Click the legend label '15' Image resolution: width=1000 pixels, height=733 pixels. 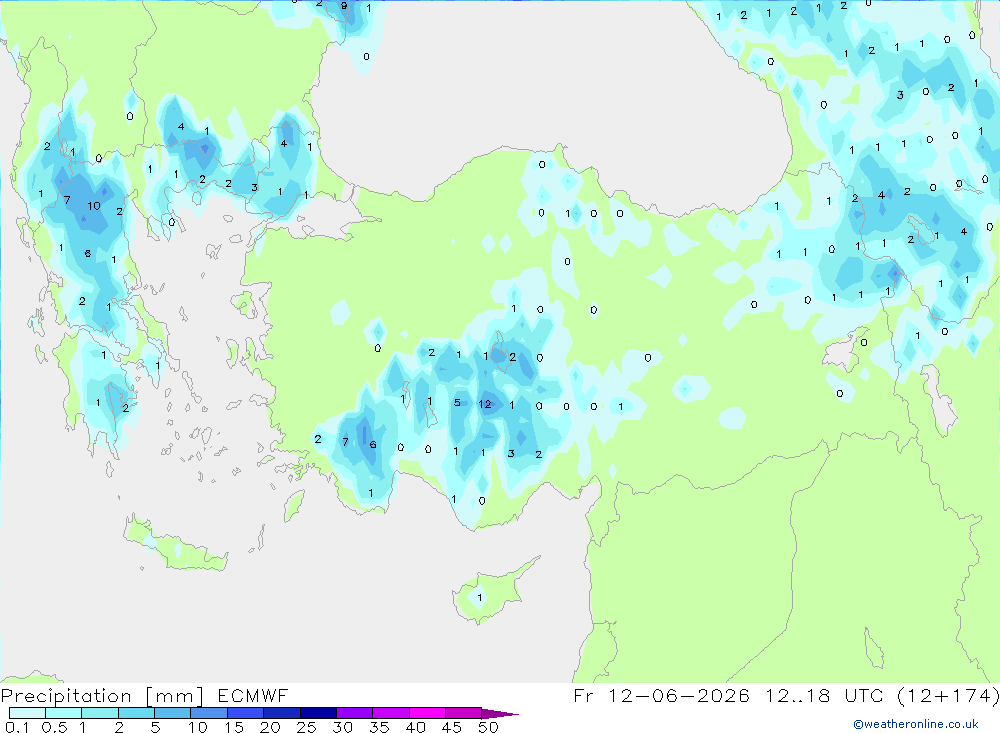click(234, 727)
